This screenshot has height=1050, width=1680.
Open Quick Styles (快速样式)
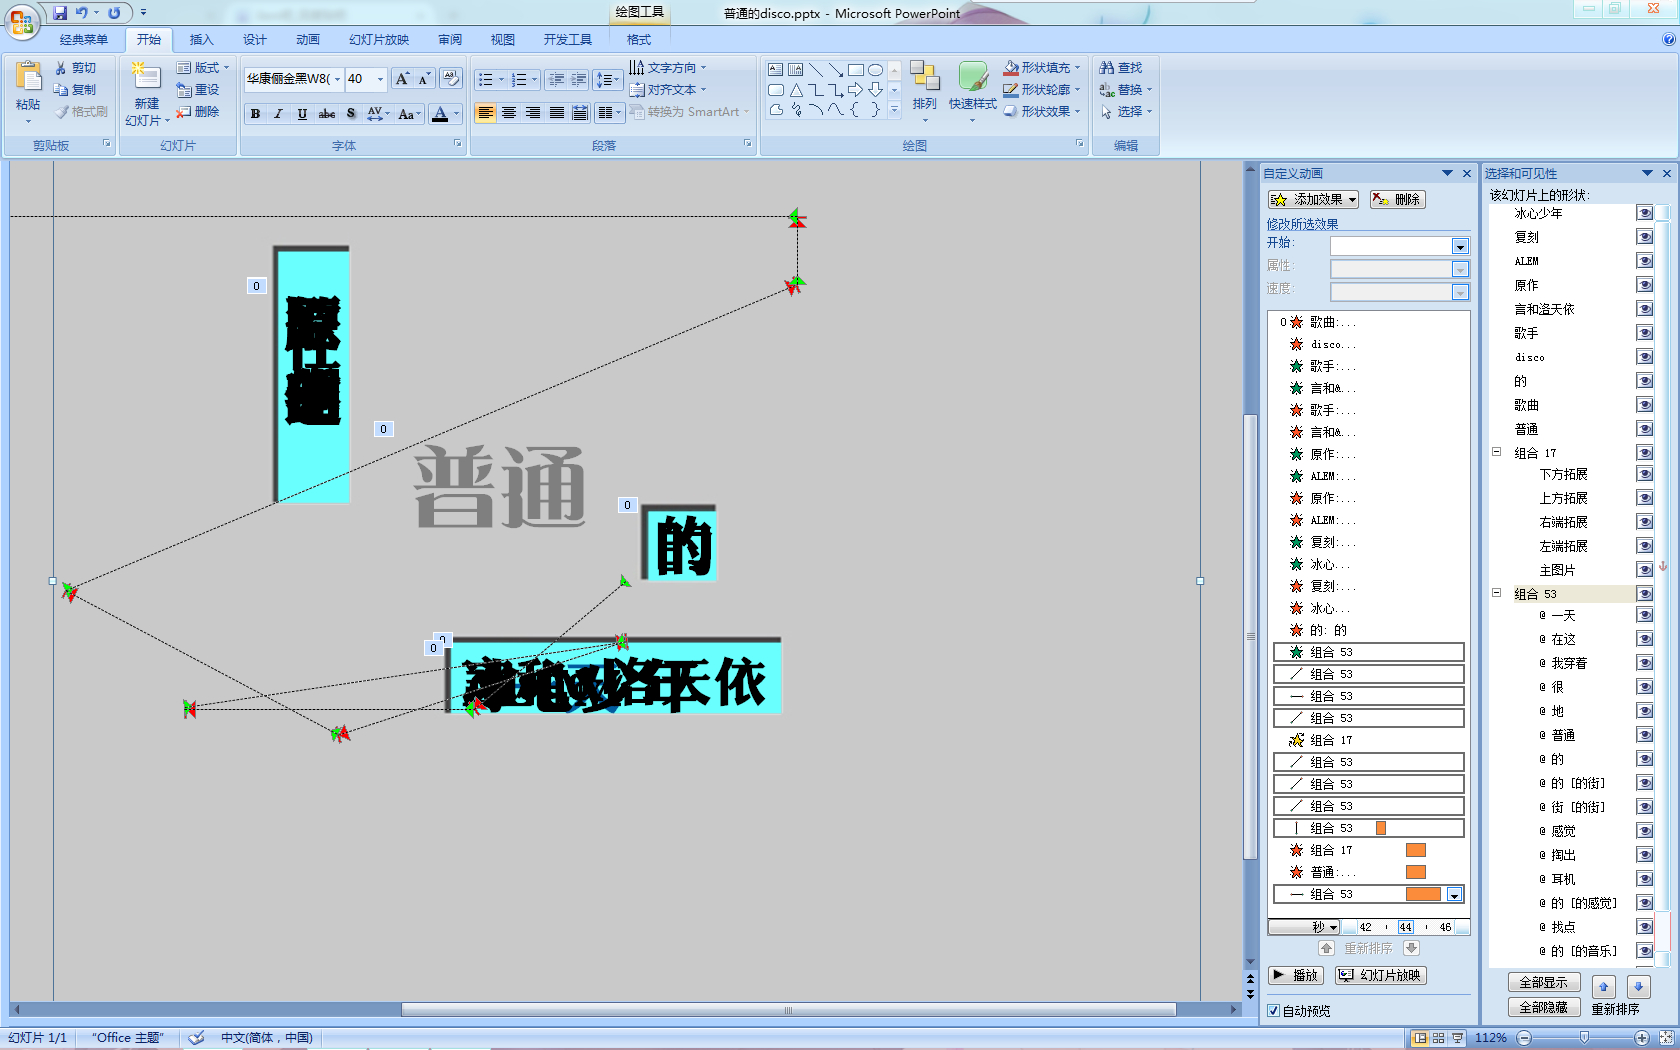pos(972,90)
